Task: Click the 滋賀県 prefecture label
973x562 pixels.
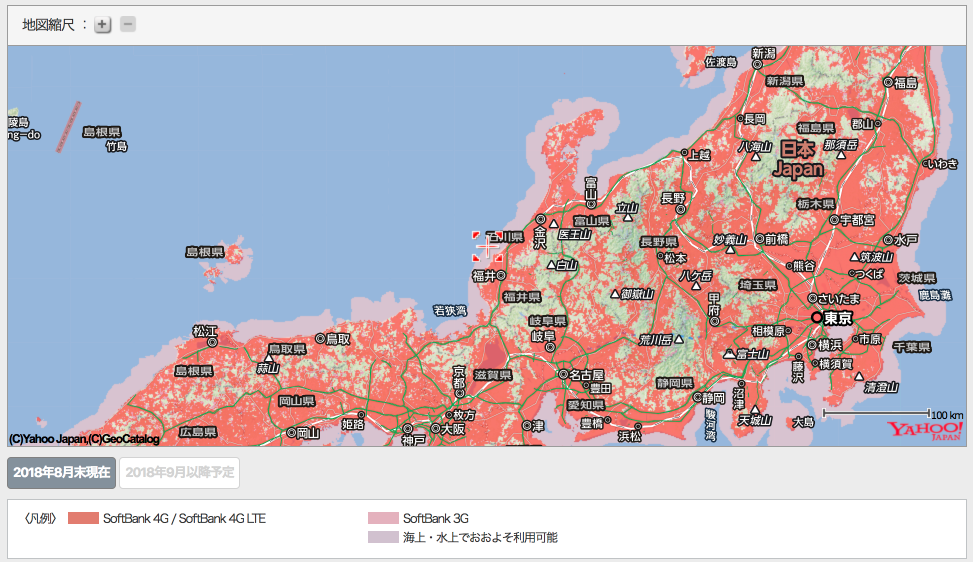Action: point(493,375)
